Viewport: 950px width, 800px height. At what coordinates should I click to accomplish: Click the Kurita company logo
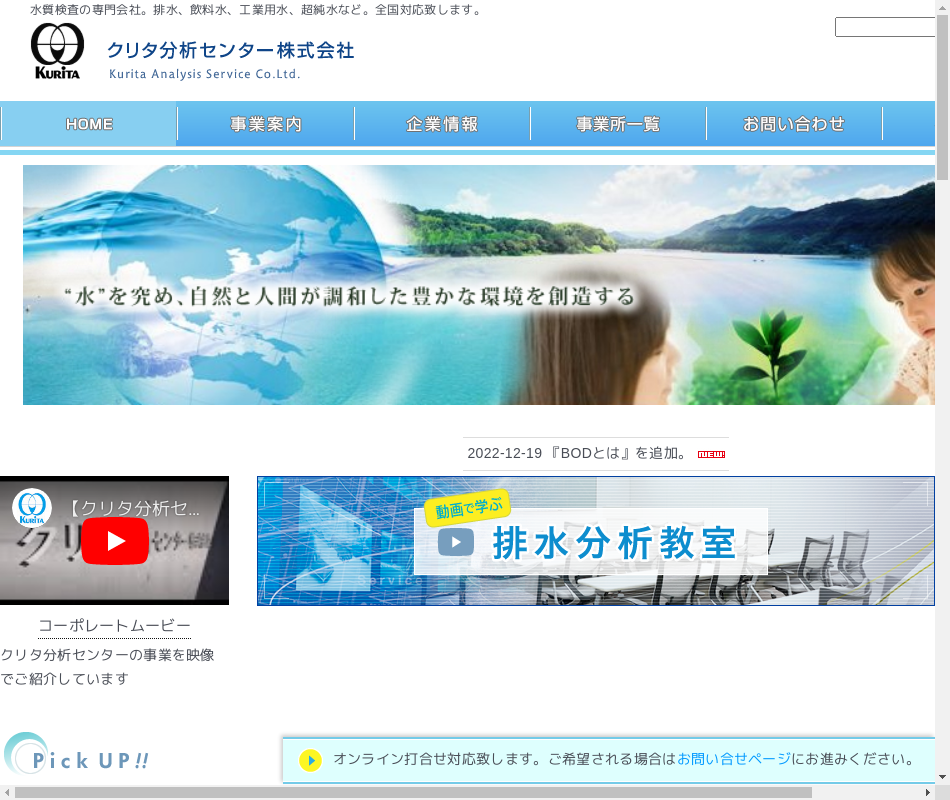[57, 50]
